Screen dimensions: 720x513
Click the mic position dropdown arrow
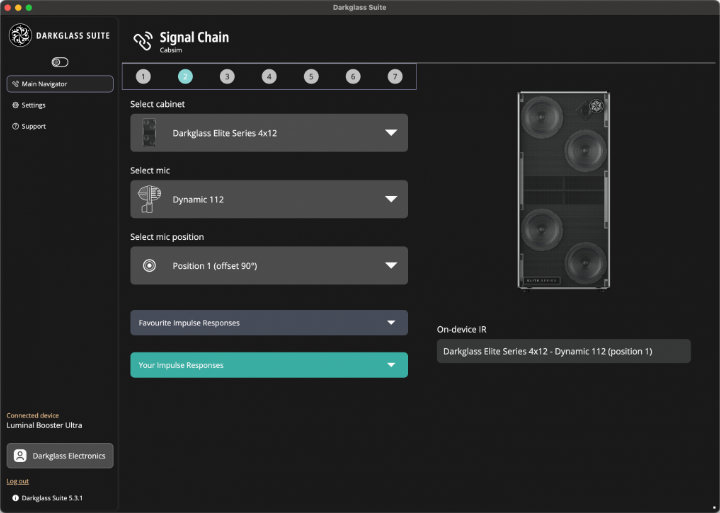coord(391,265)
